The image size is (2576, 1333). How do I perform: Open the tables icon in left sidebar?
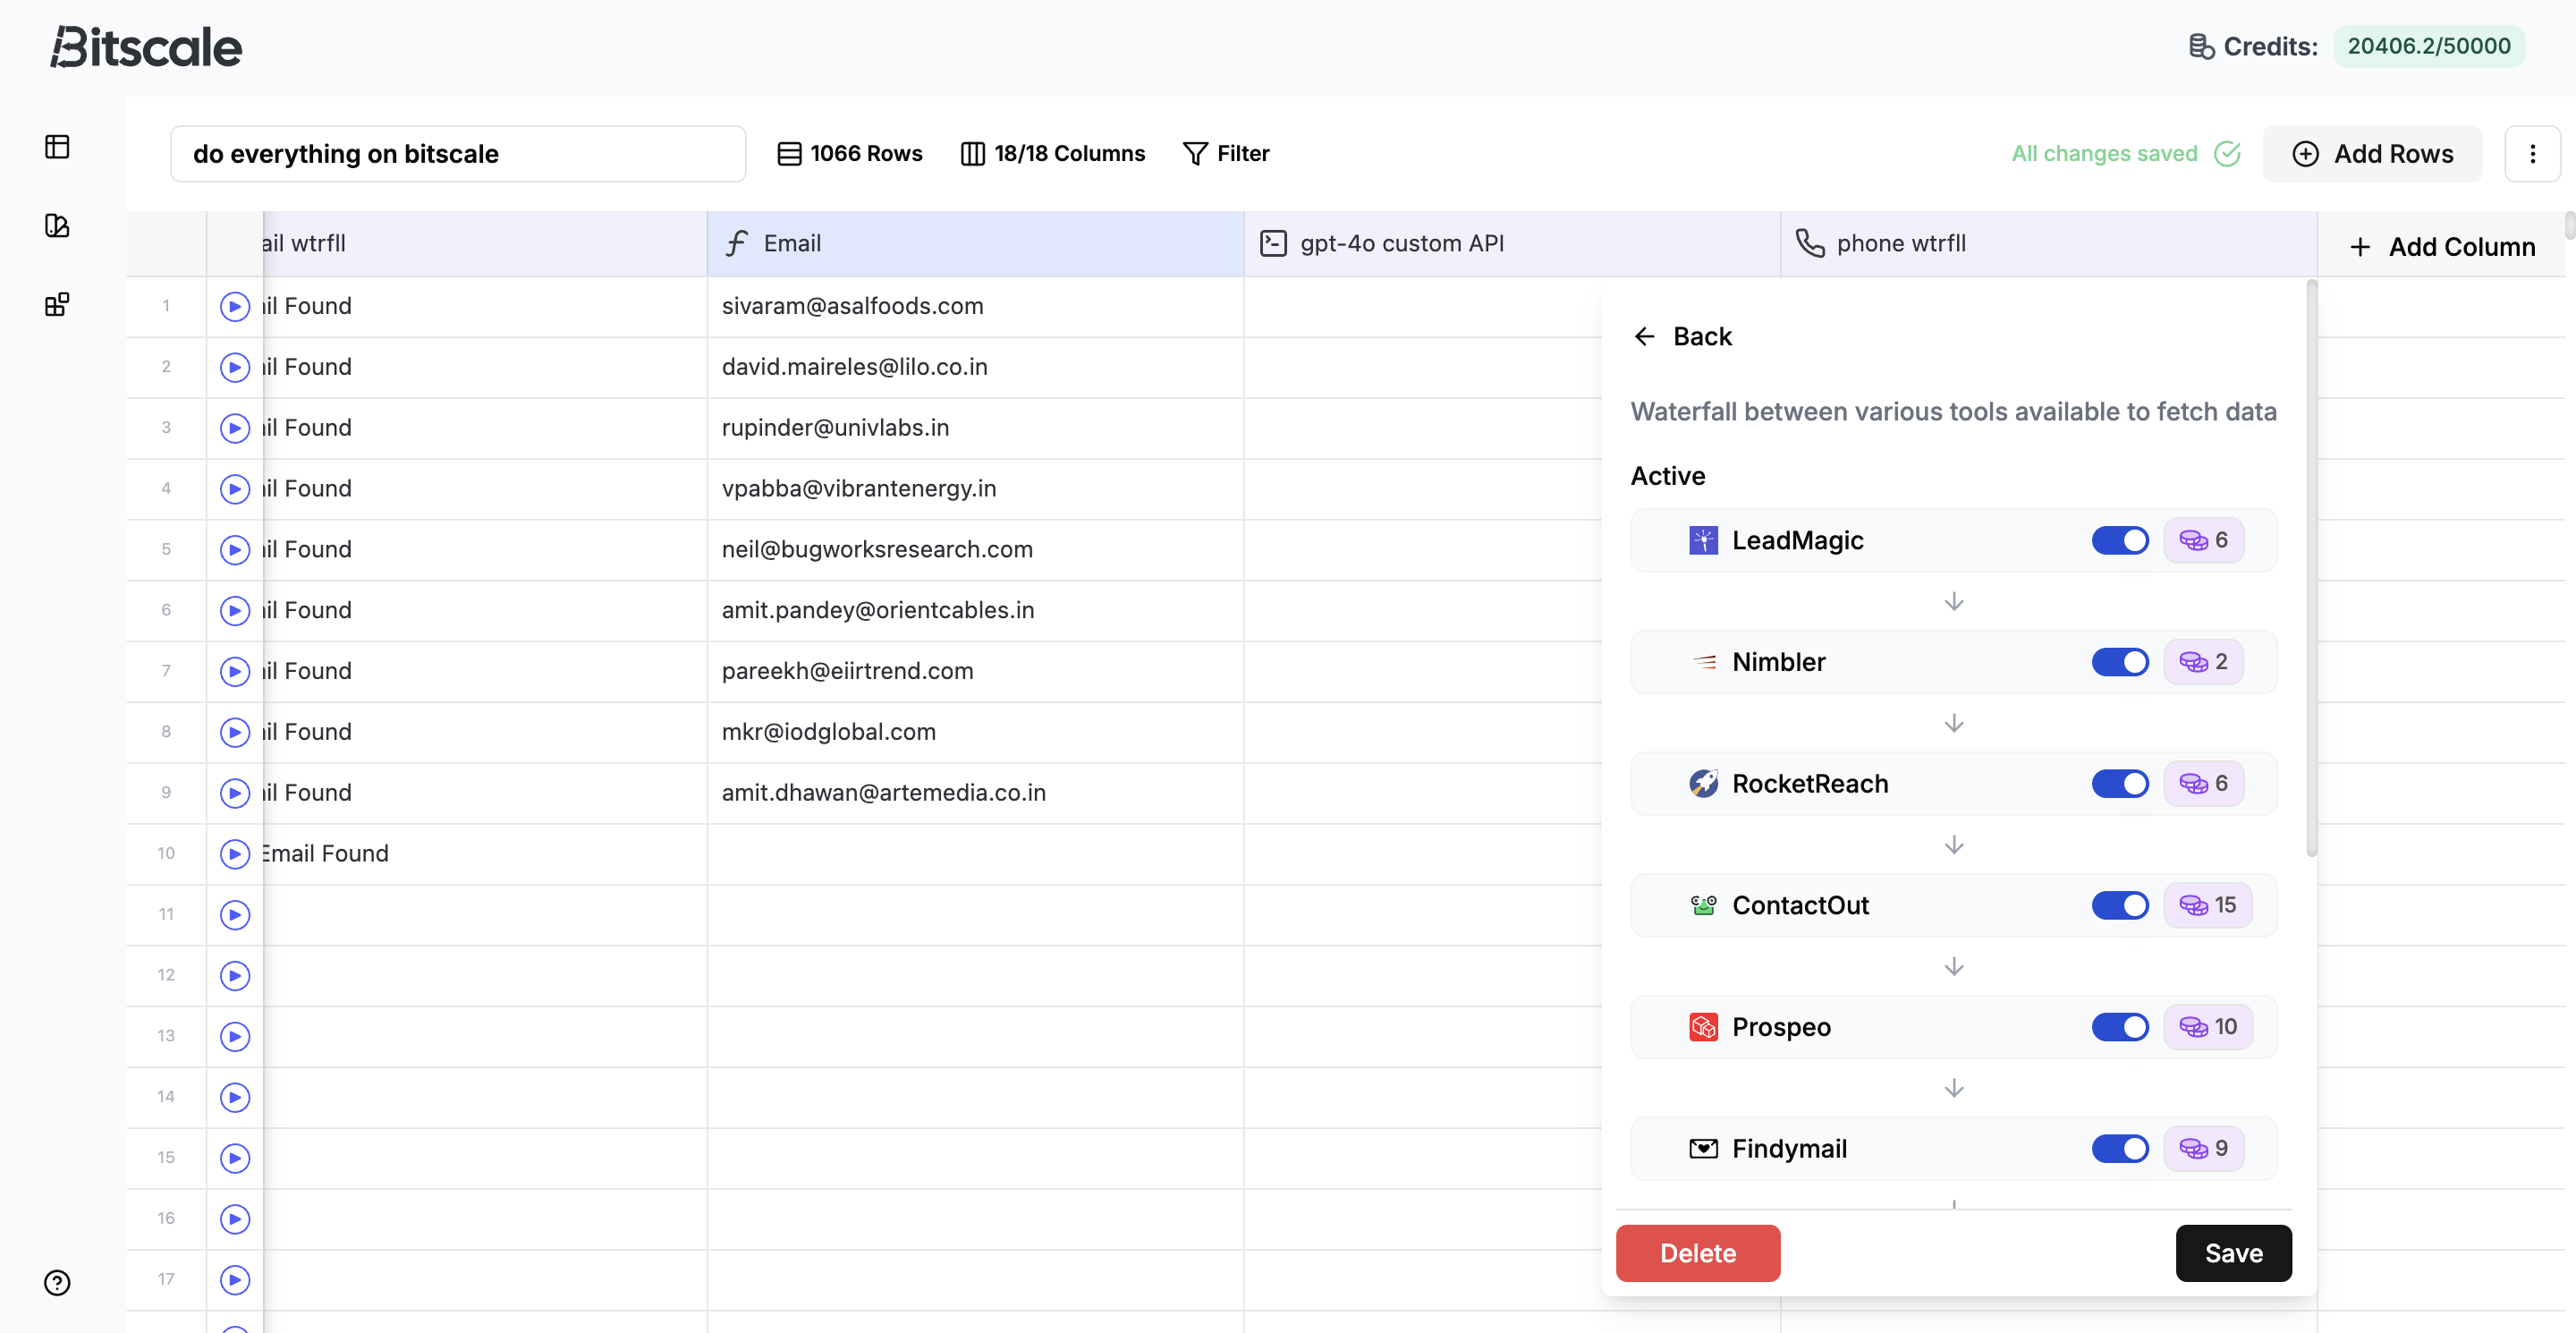57,147
